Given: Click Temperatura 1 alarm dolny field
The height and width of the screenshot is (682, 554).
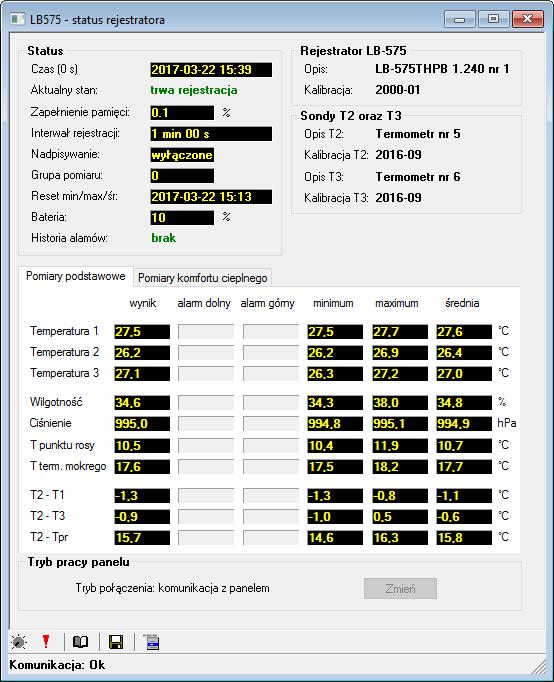Looking at the screenshot, I should point(206,331).
